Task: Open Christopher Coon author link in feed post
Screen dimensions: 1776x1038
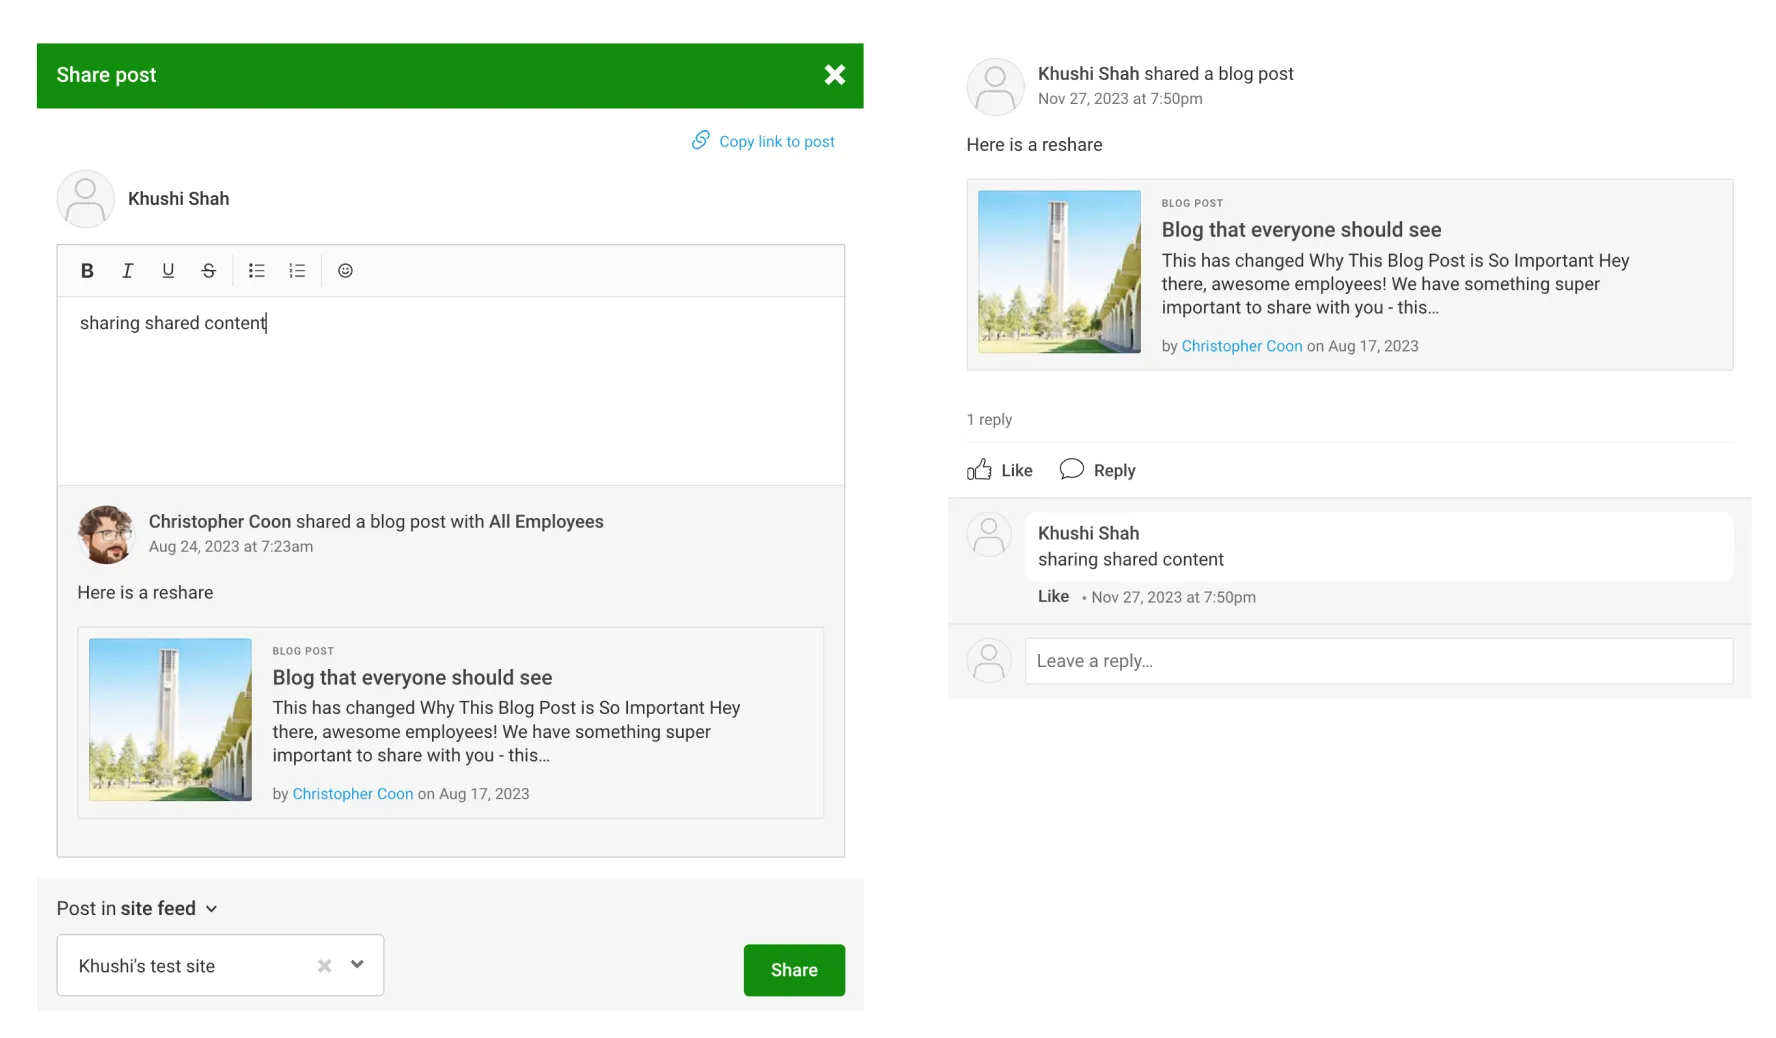Action: (x=1241, y=346)
